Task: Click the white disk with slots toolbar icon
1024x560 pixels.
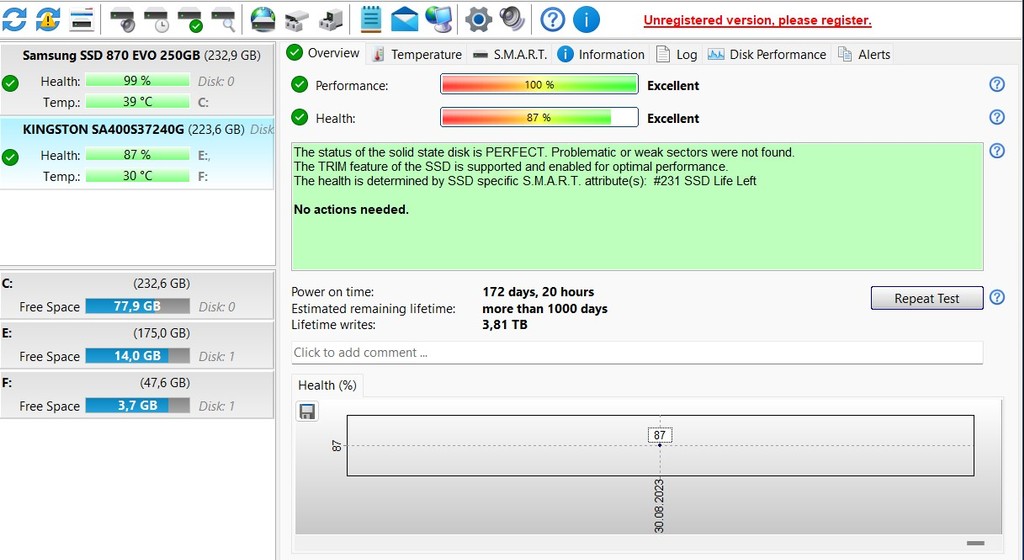Action: pos(296,20)
